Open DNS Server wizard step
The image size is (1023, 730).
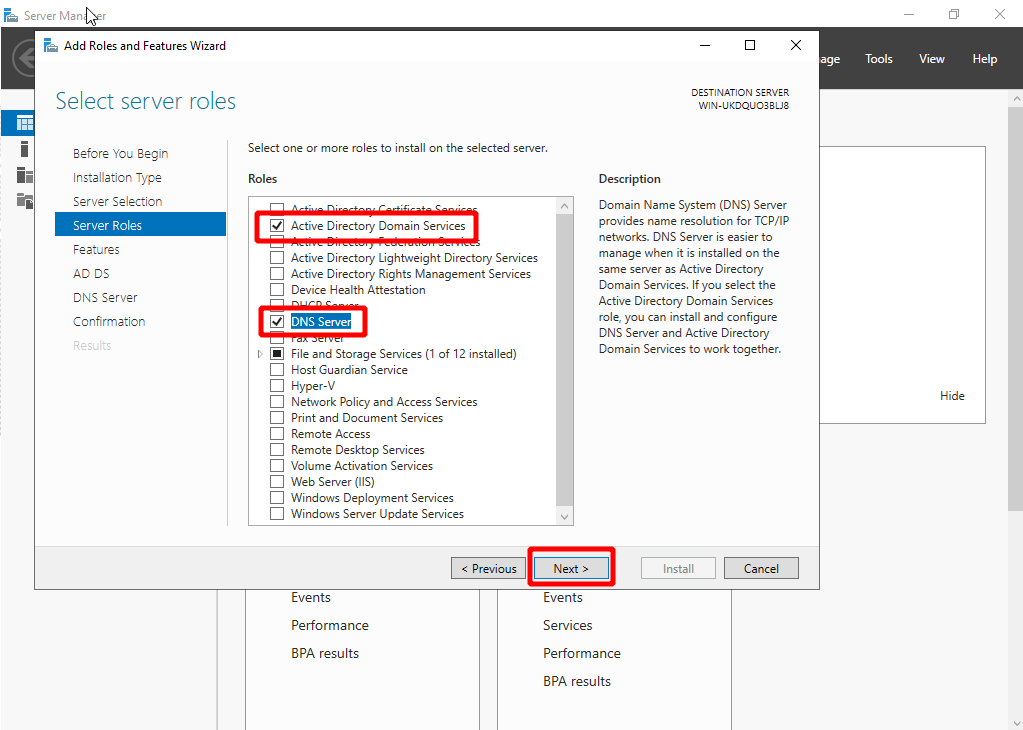pos(105,297)
